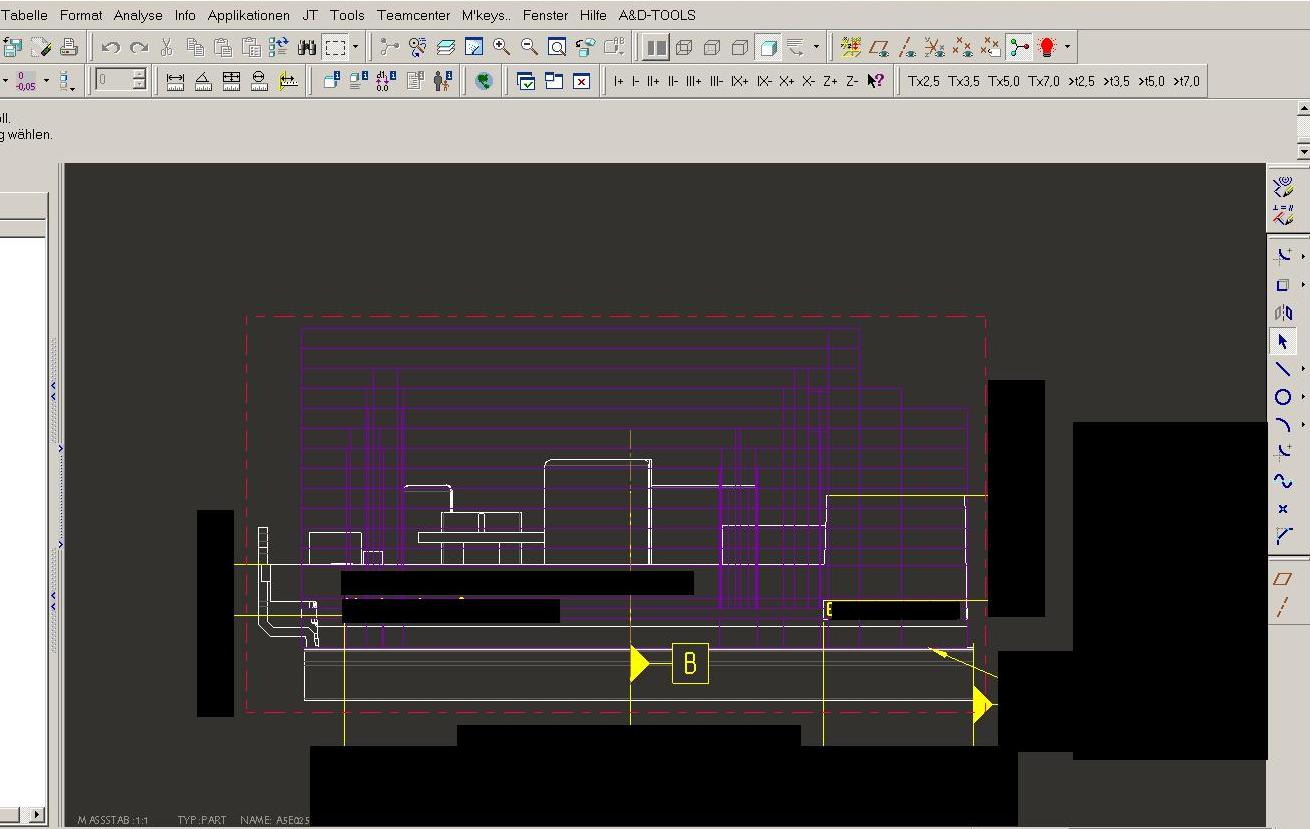Click the >t3,5 button
Screen dimensions: 1310x829
pyautogui.click(x=1116, y=81)
